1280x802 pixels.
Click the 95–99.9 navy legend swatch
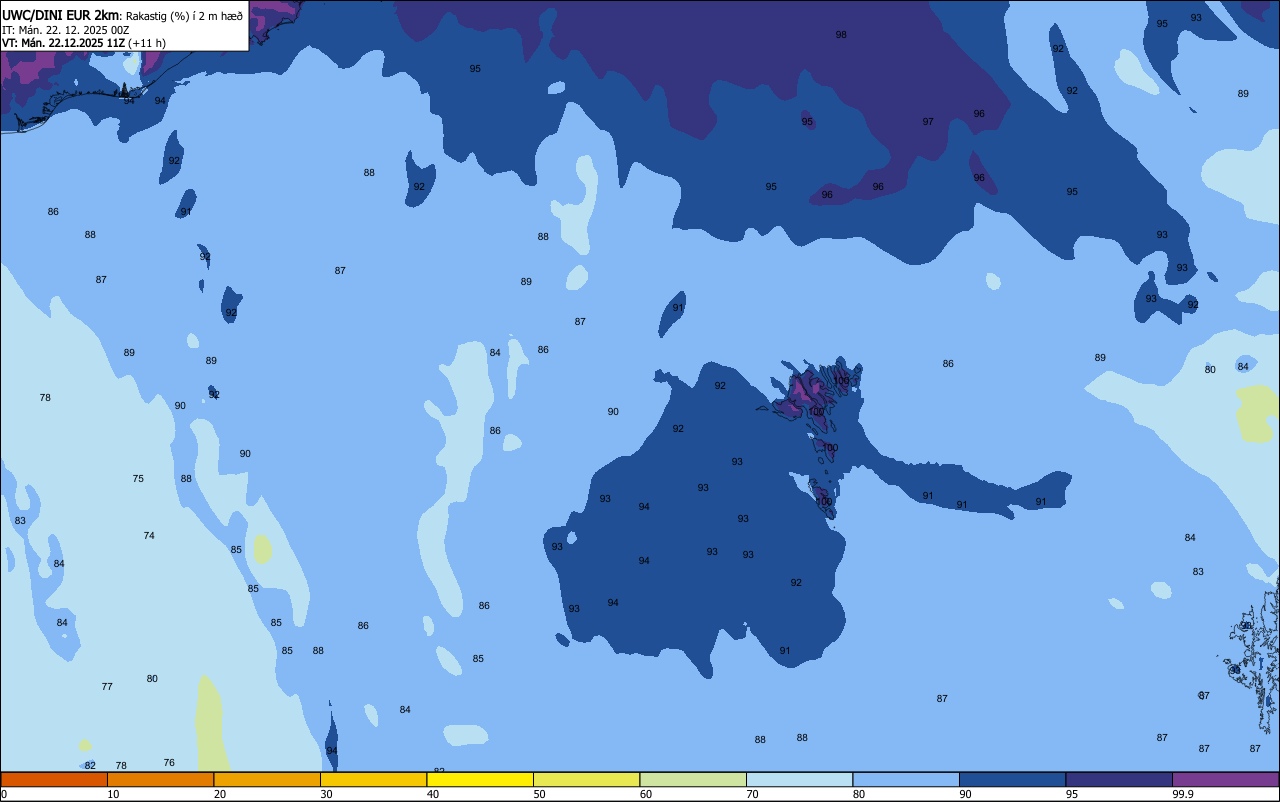coord(1119,779)
